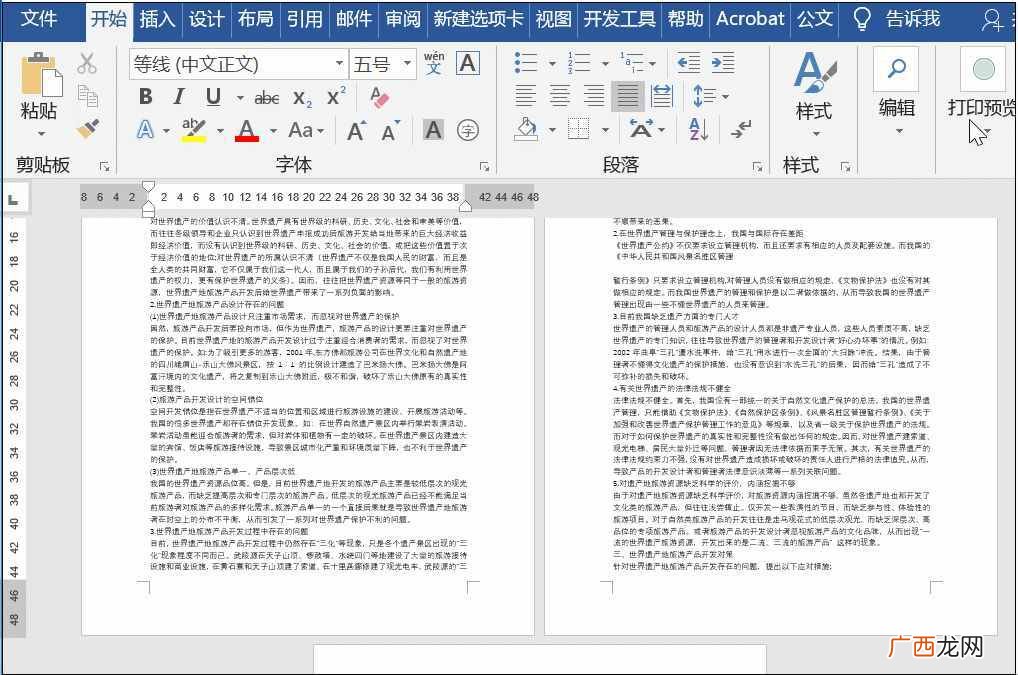Click the Copy icon
This screenshot has height=675, width=1018.
point(88,95)
